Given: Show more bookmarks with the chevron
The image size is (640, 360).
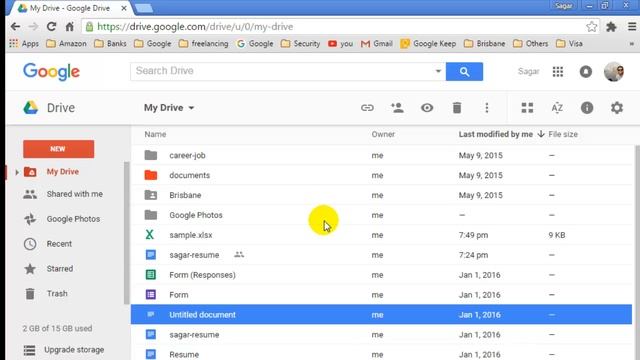Looking at the screenshot, I should coord(631,44).
